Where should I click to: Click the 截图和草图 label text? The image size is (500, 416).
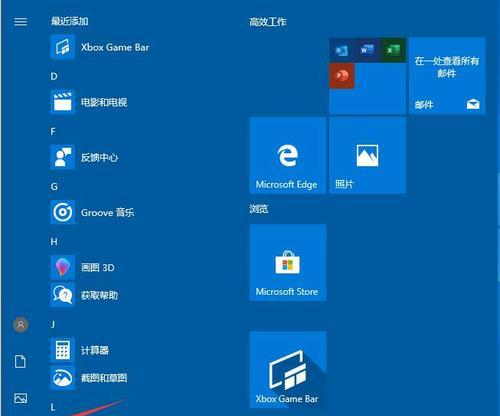tap(104, 378)
